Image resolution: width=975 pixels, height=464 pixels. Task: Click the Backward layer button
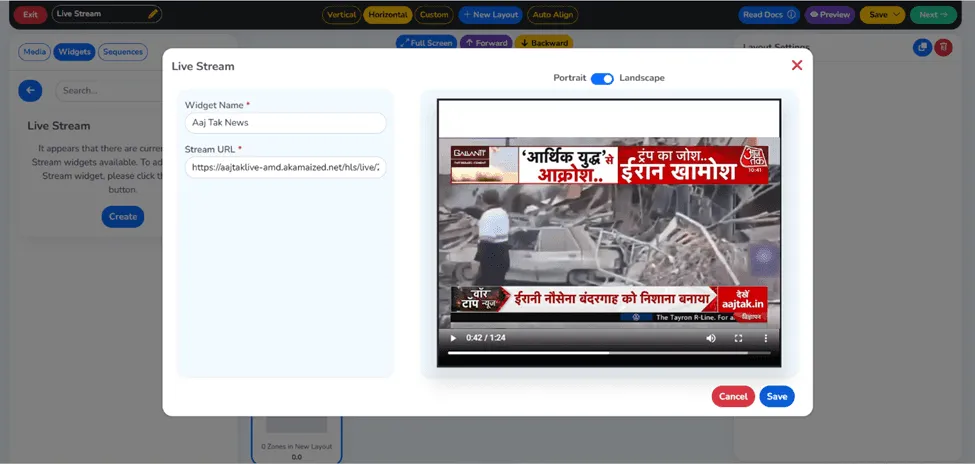click(x=544, y=43)
